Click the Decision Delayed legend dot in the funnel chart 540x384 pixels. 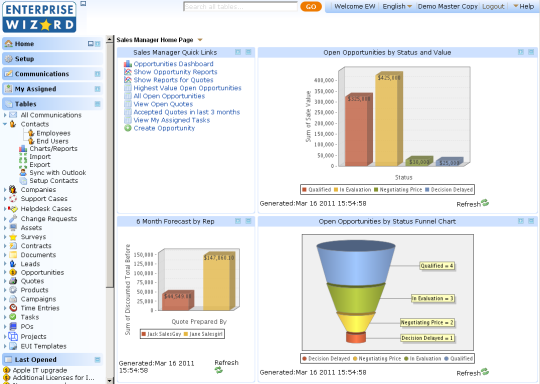click(x=304, y=359)
